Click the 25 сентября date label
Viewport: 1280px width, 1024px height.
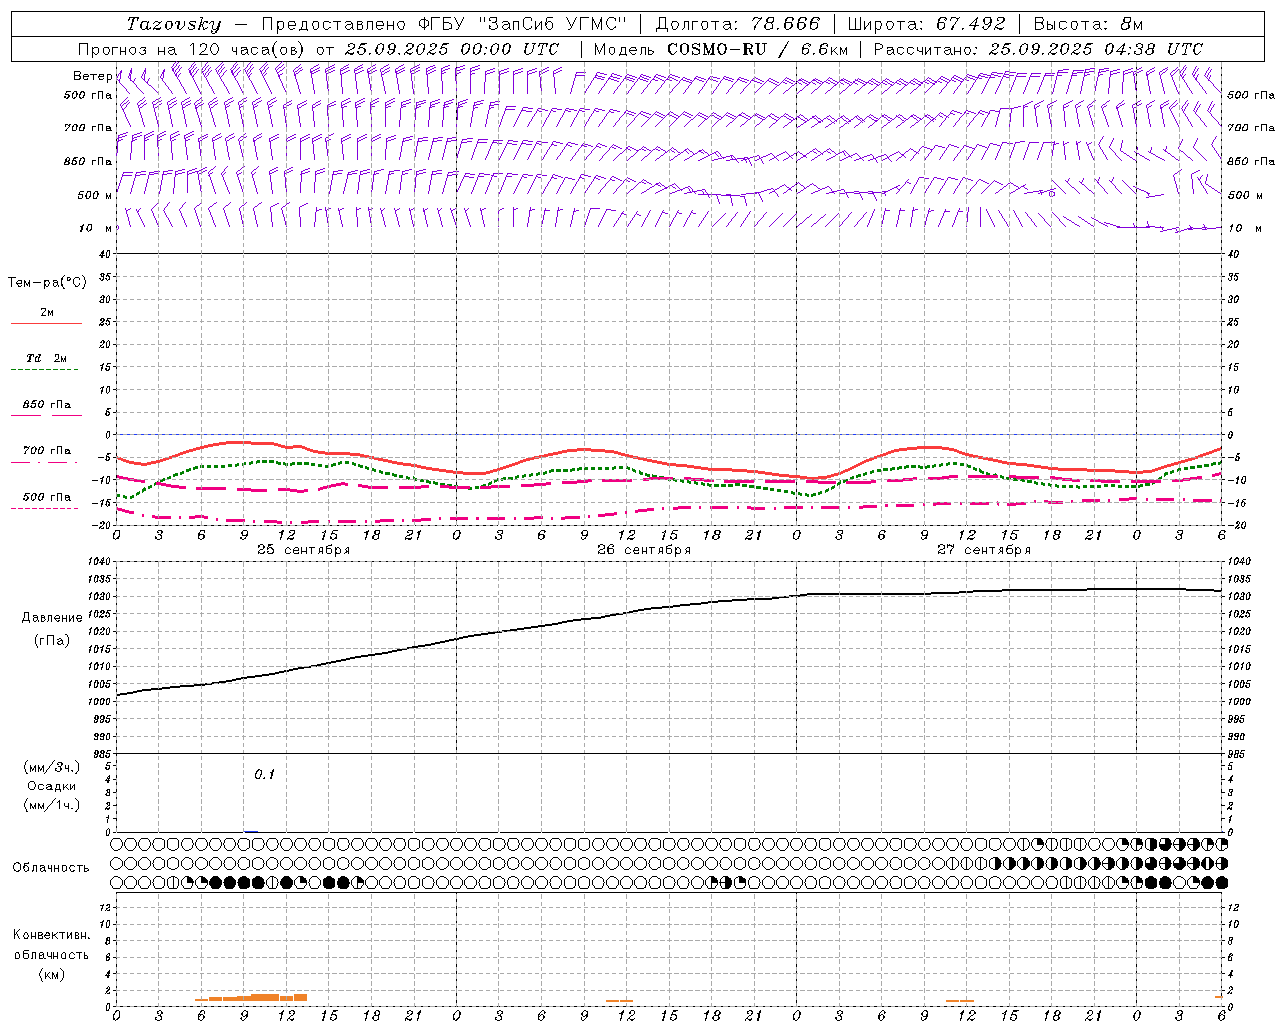(x=303, y=550)
